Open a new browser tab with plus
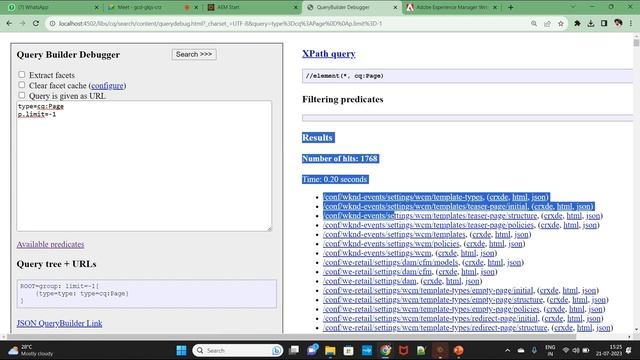The height and width of the screenshot is (360, 640). pyautogui.click(x=511, y=7)
